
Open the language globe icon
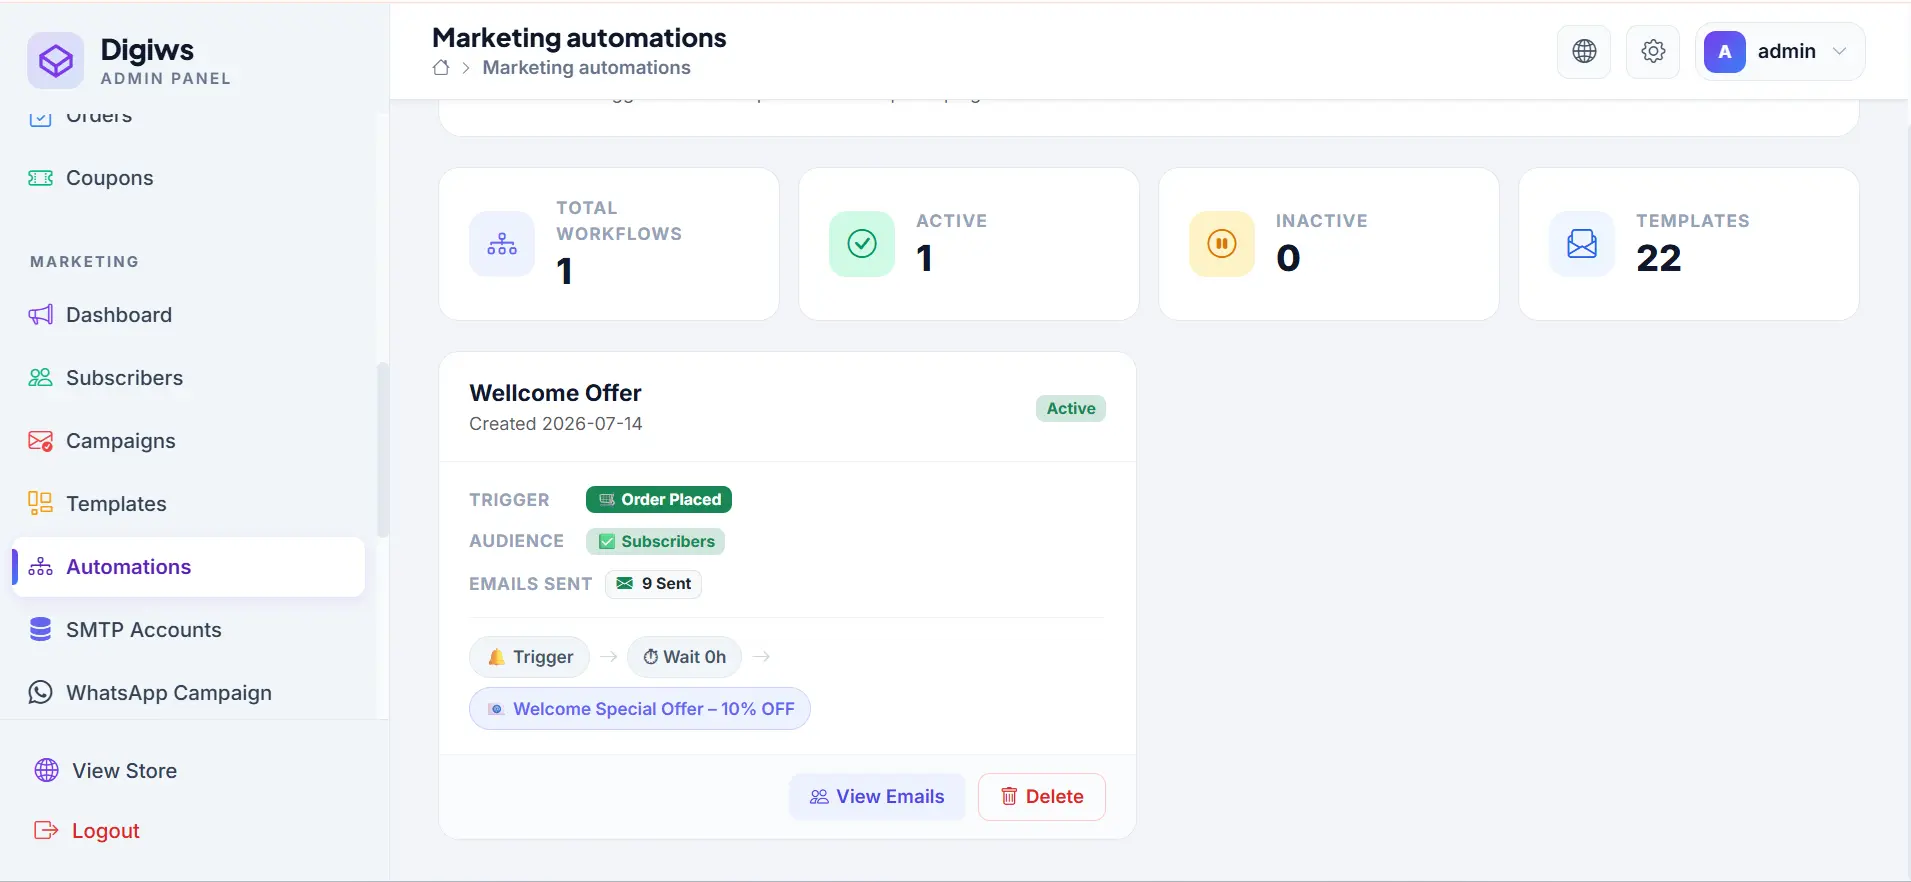coord(1584,51)
